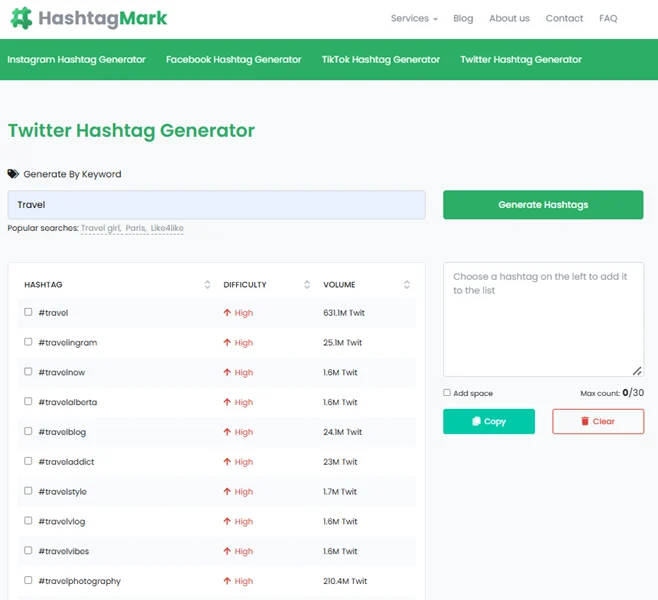Image resolution: width=658 pixels, height=600 pixels.
Task: Click the 1.7M Twit volume value
Action: [x=340, y=491]
